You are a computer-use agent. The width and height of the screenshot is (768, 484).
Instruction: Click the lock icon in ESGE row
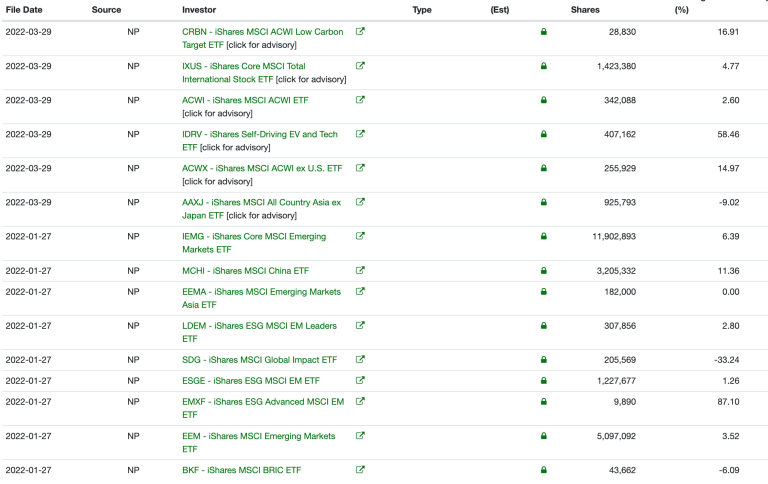(544, 381)
